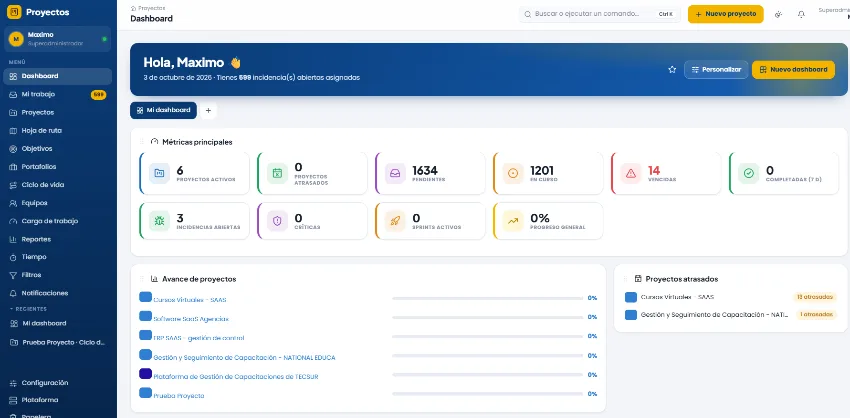Screen dimensions: 850x418
Task: Click the theme toggle icon in header
Action: [x=778, y=15]
